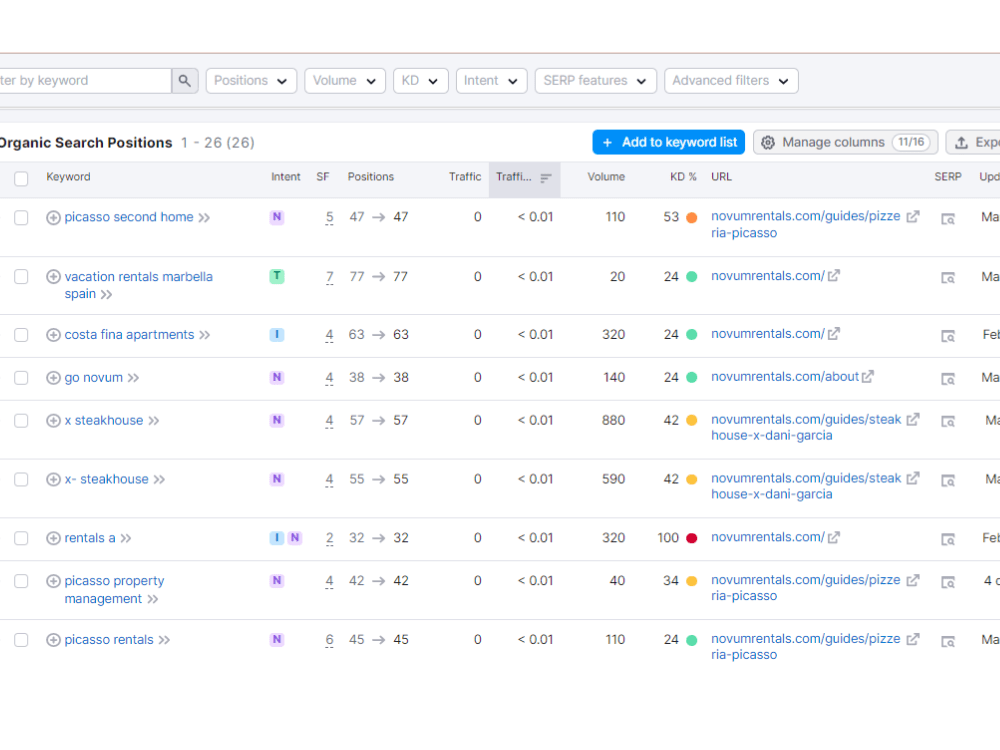View SERP snapshot for vacation rentals marbella spain
1000x750 pixels.
[948, 277]
